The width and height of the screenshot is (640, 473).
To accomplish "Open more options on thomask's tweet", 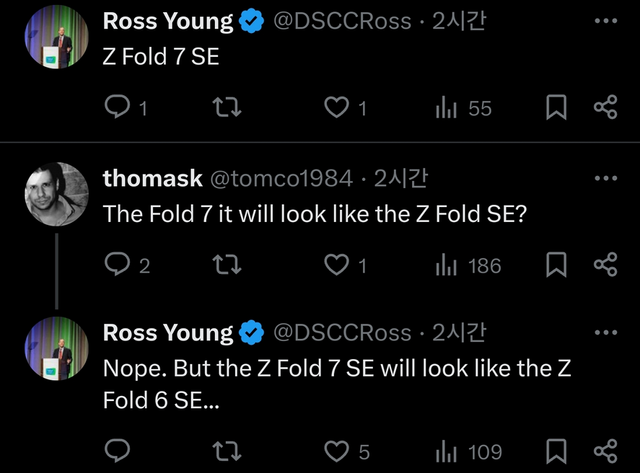I will [606, 178].
